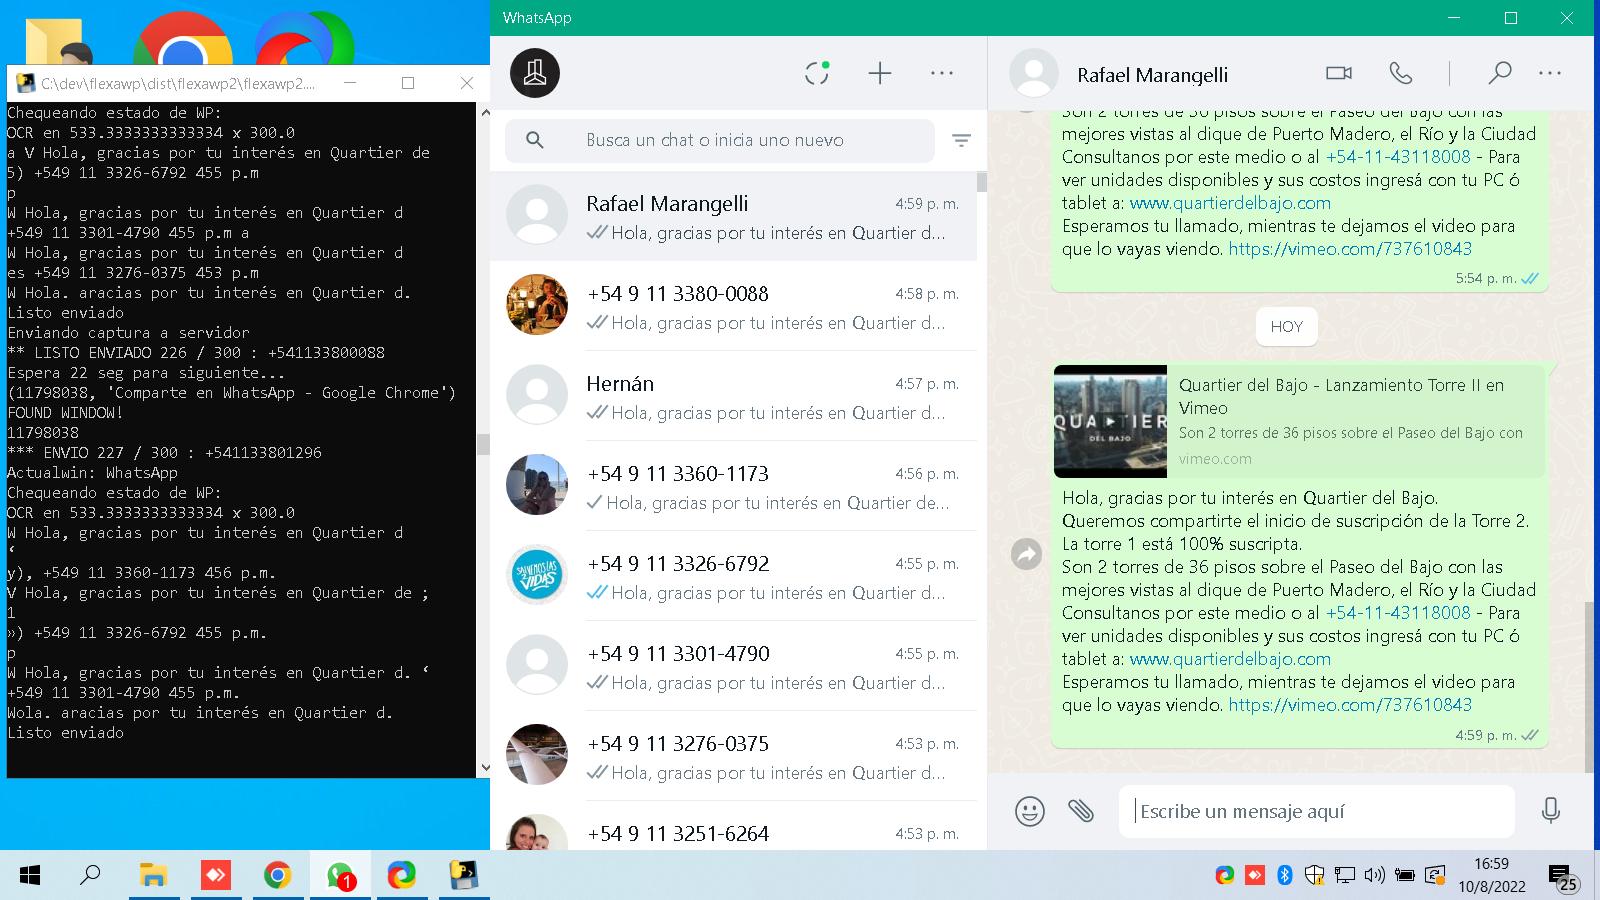Start a video call with Rafael Marangelli
The width and height of the screenshot is (1600, 900).
(1338, 73)
